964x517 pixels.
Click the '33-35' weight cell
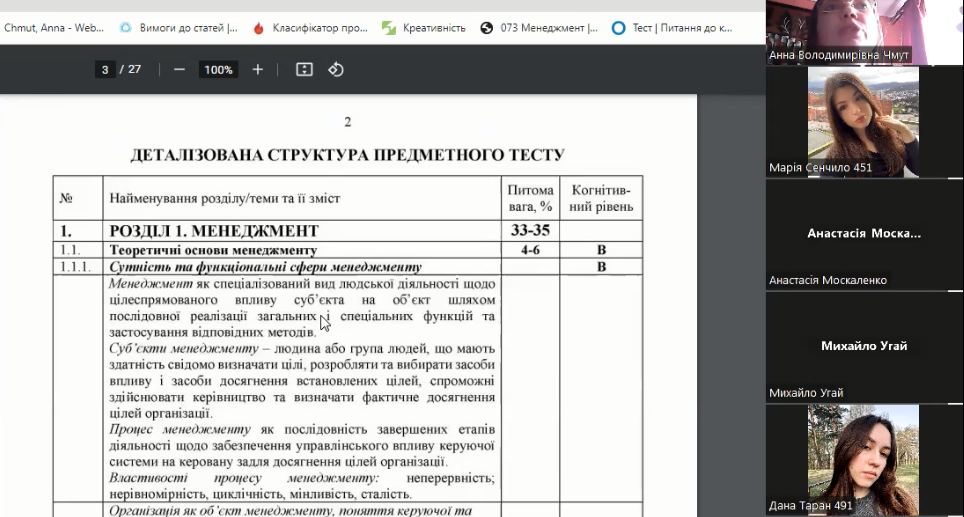coord(530,231)
